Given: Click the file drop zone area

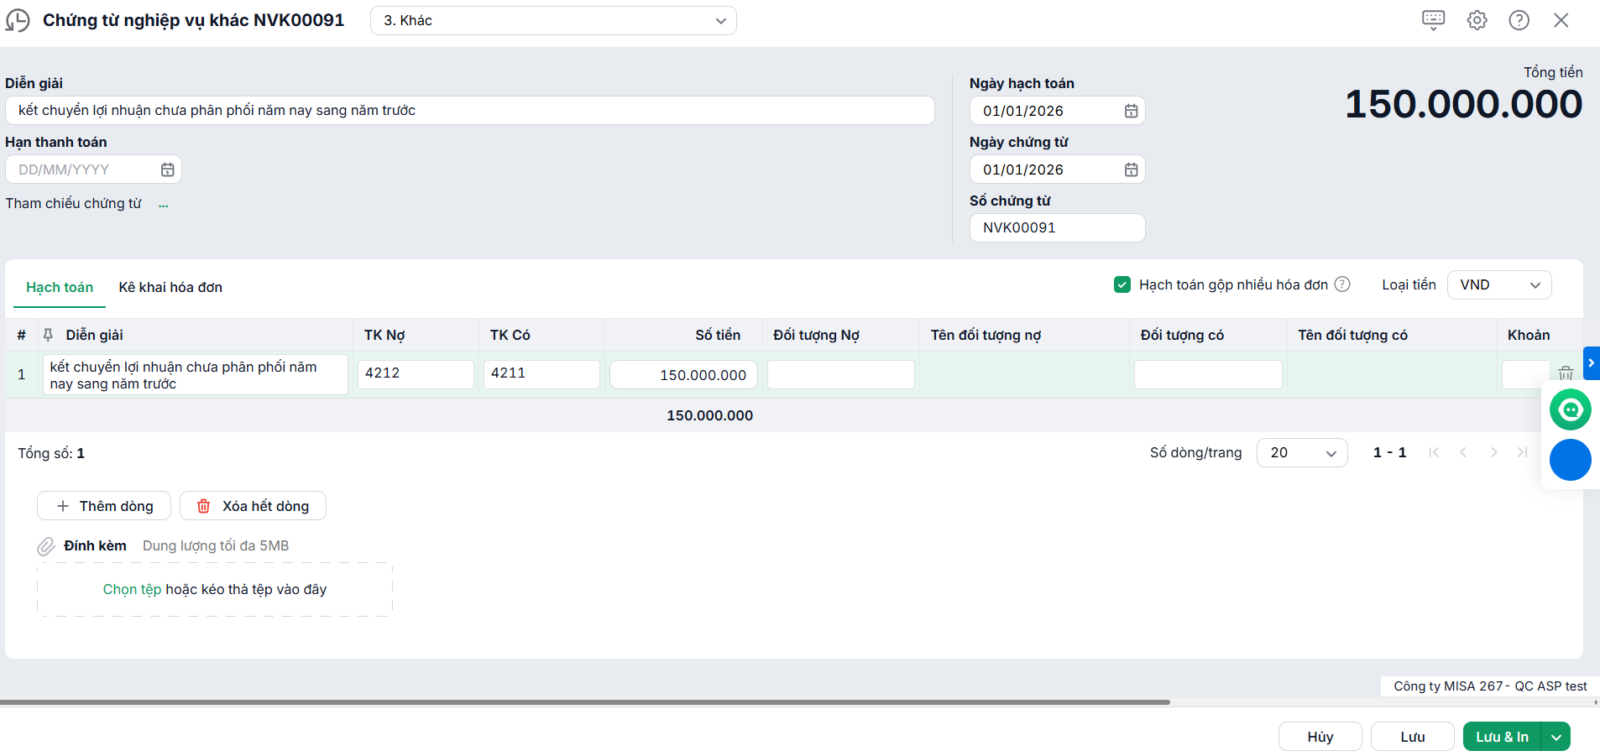Looking at the screenshot, I should tap(215, 590).
